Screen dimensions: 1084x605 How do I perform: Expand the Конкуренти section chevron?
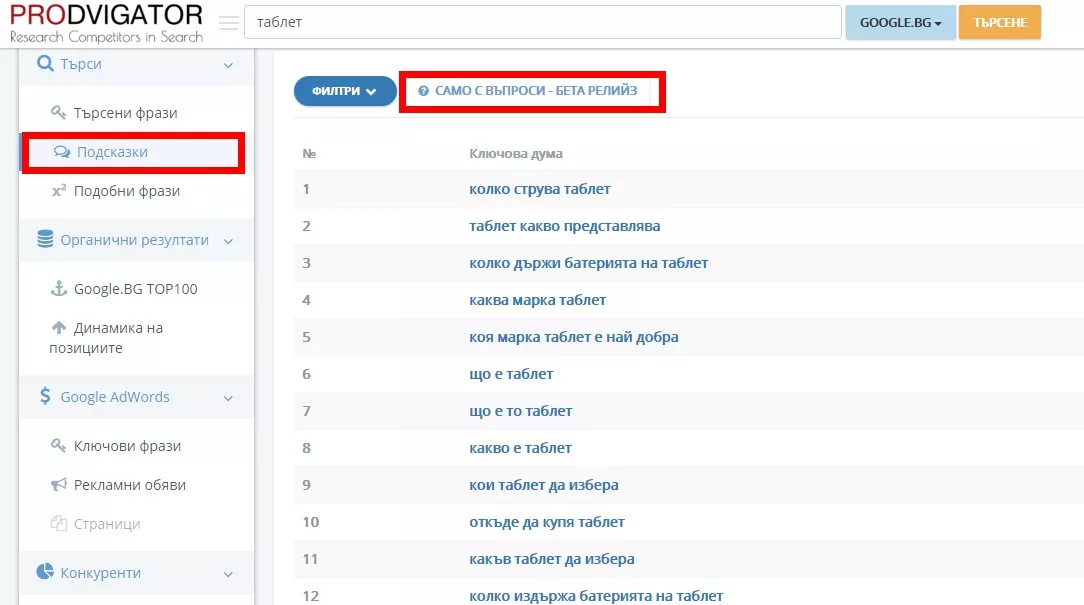pyautogui.click(x=228, y=574)
